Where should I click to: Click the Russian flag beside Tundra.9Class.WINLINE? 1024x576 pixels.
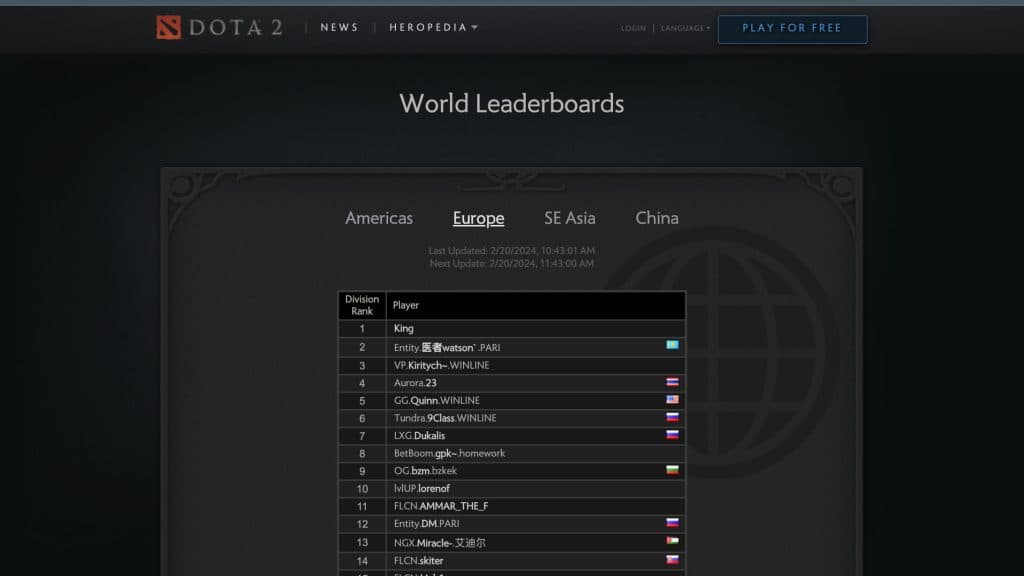pos(672,418)
